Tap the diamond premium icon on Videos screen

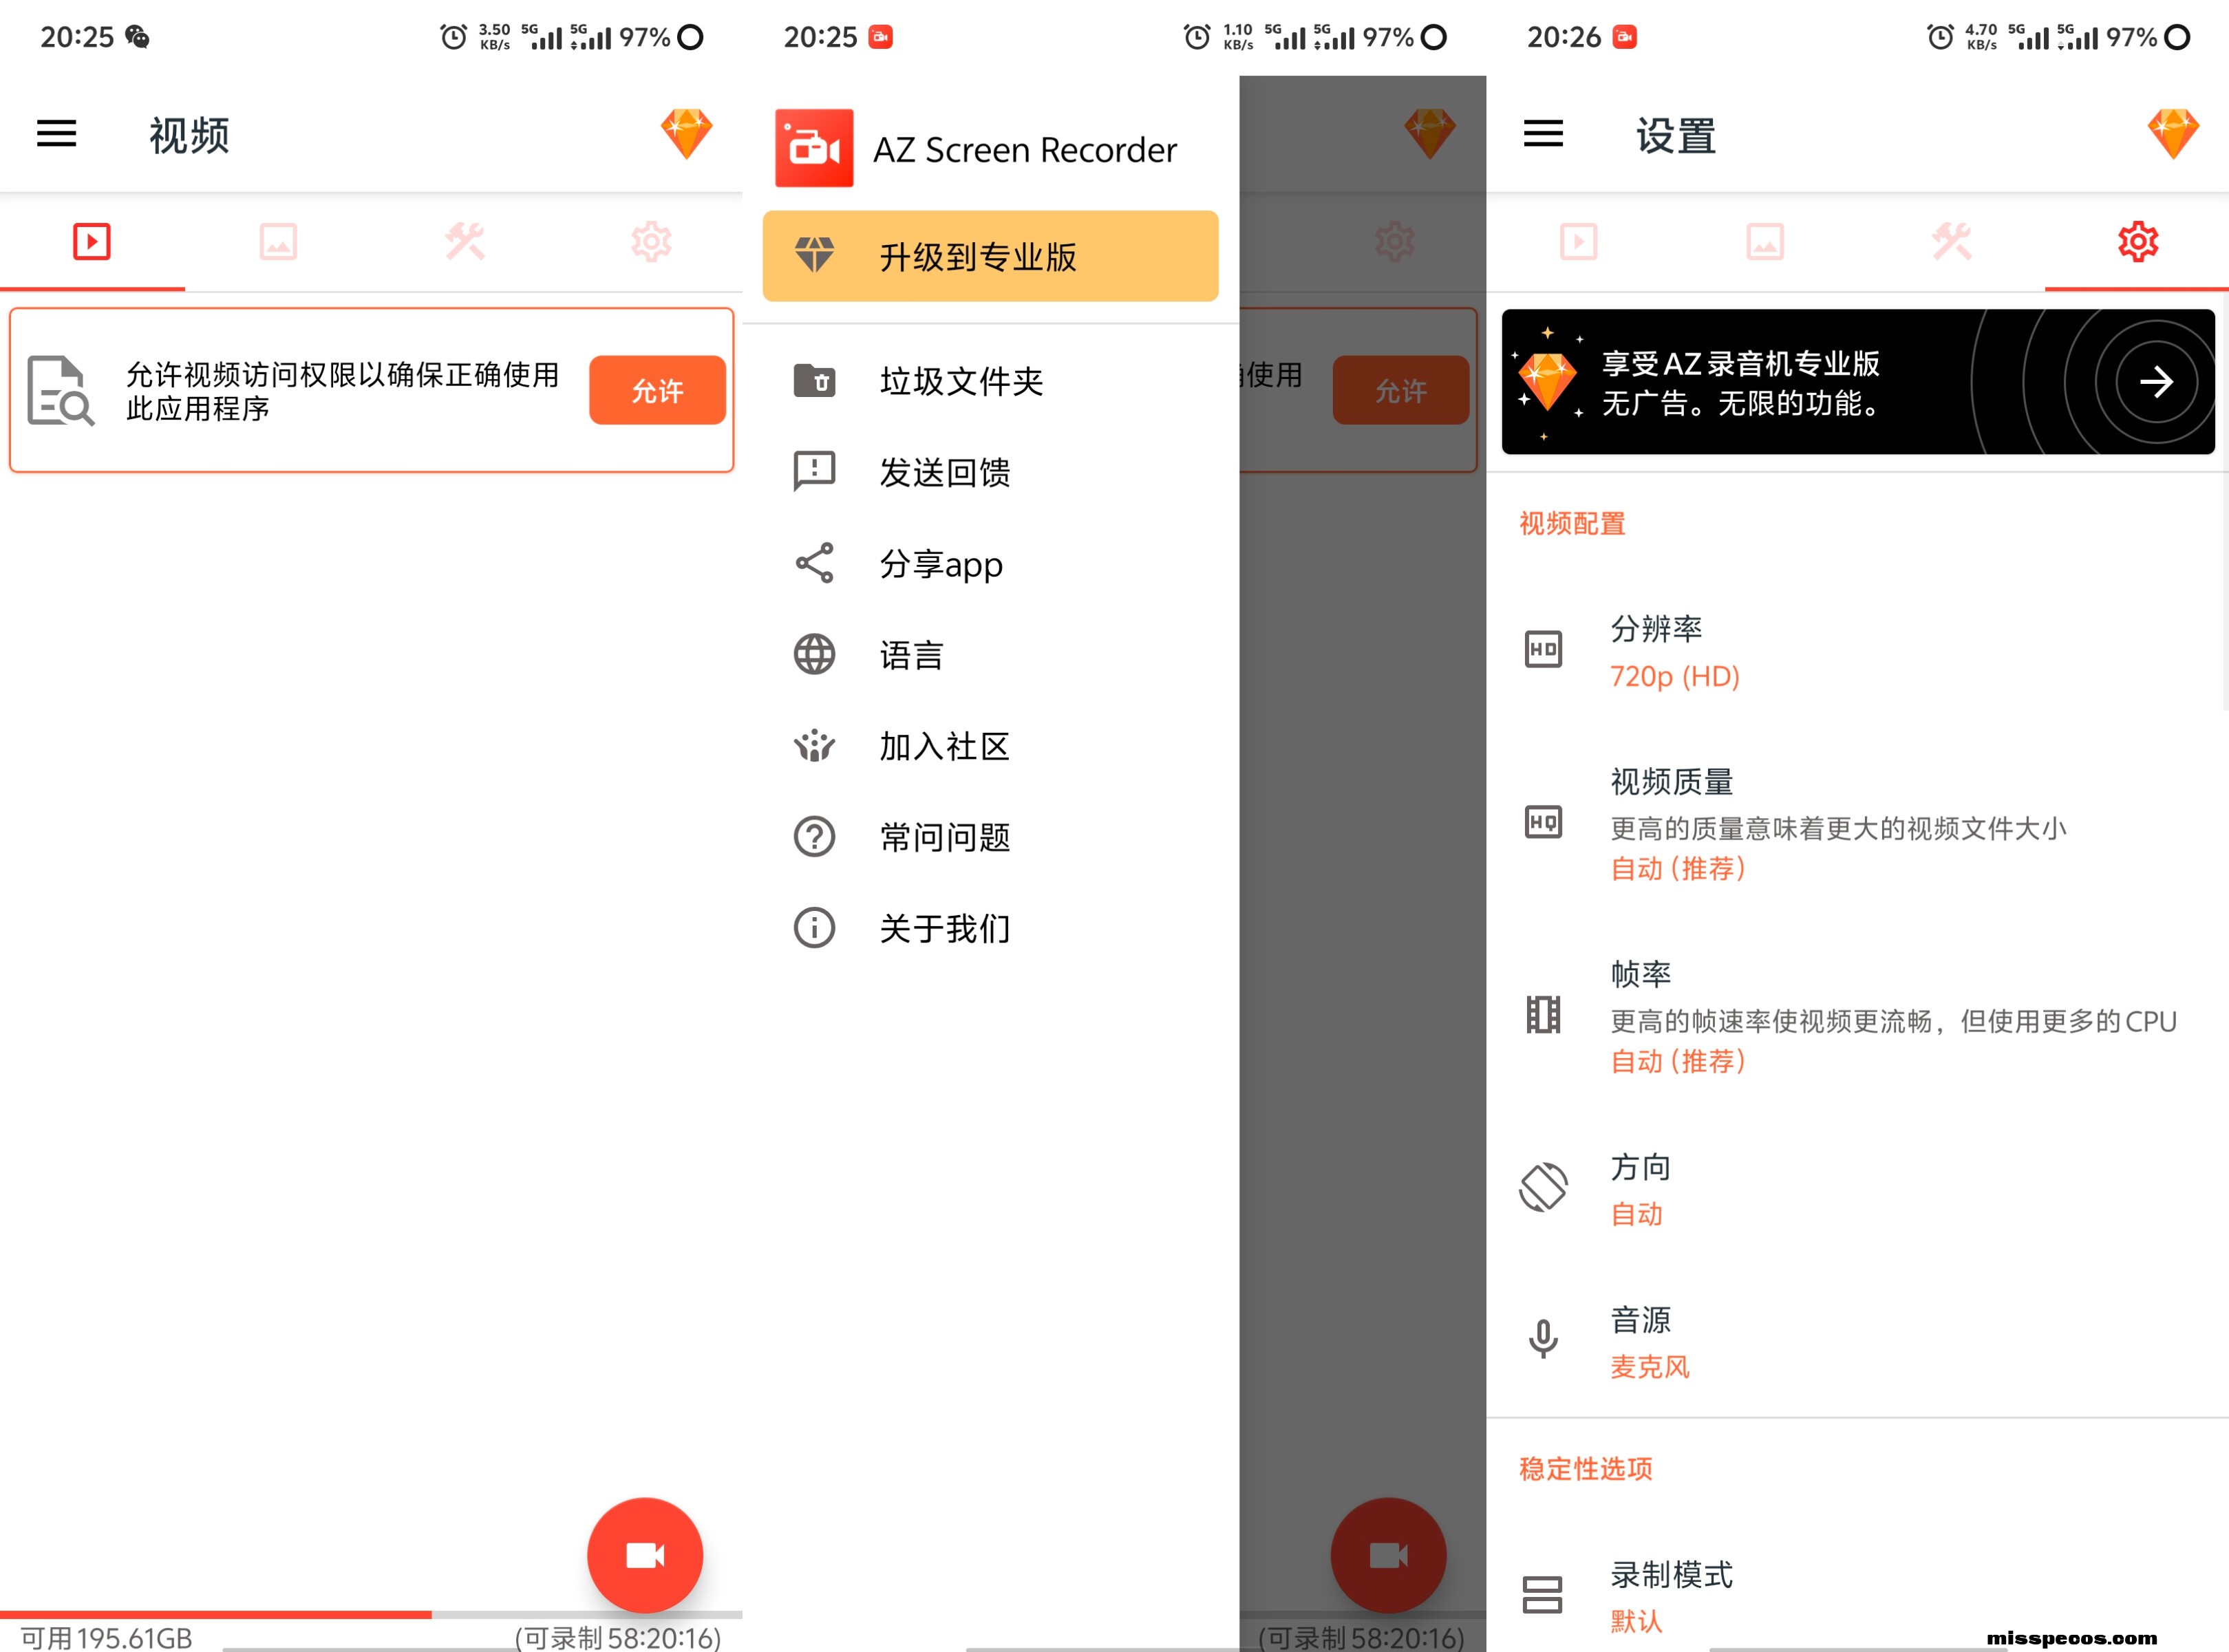[686, 134]
